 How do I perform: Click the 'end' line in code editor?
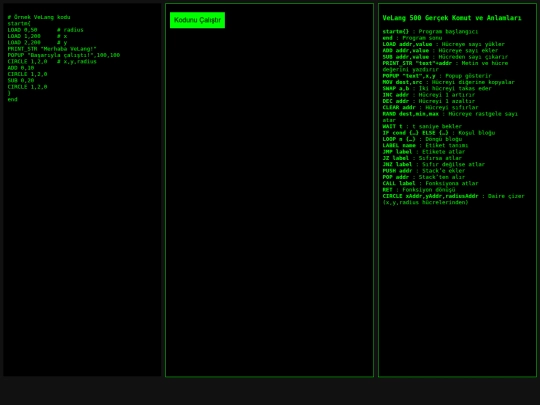[x=12, y=99]
